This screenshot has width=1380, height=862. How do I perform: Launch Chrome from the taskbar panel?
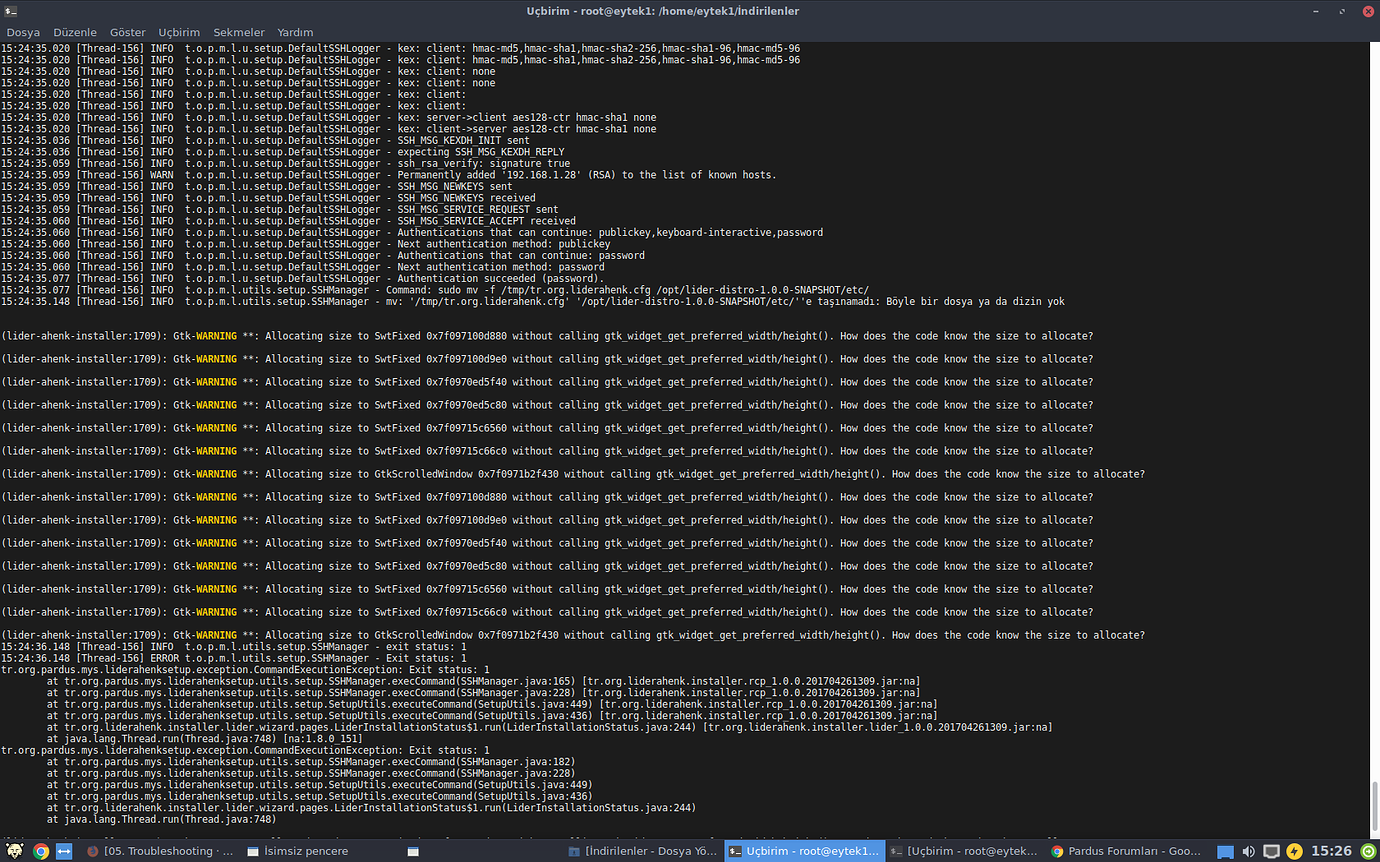click(x=41, y=851)
